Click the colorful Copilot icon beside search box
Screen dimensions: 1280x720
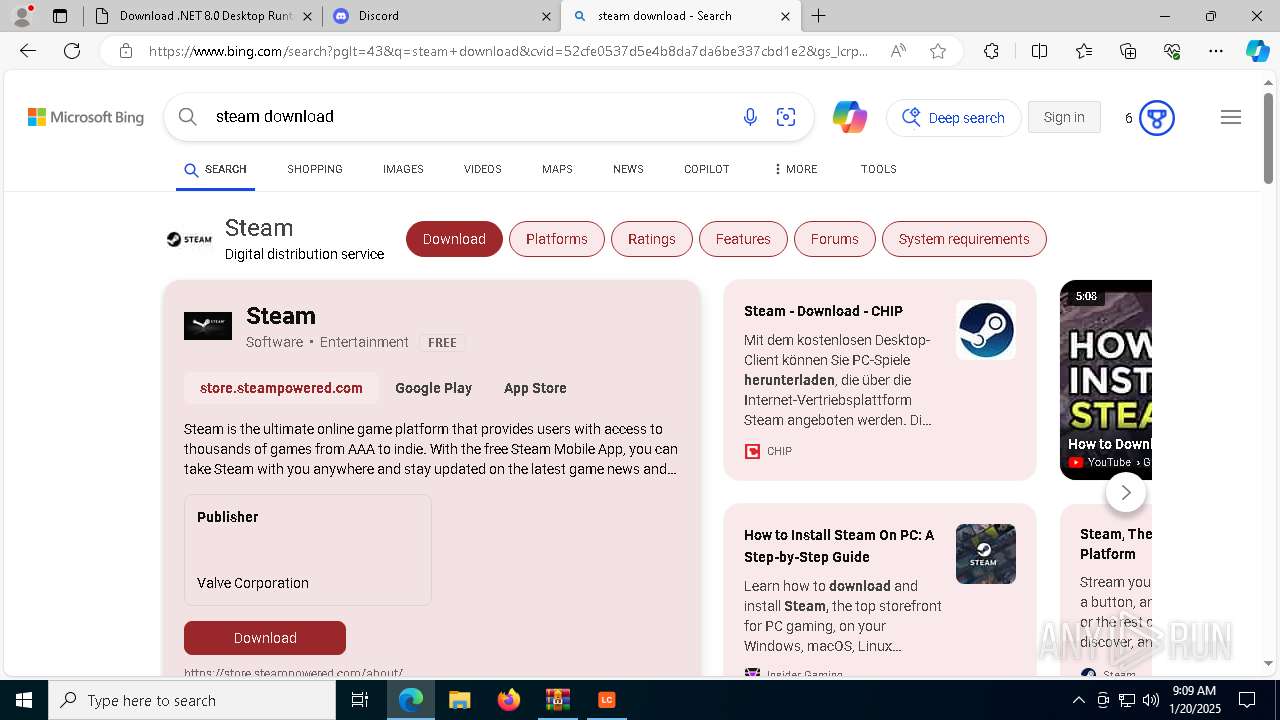[849, 117]
